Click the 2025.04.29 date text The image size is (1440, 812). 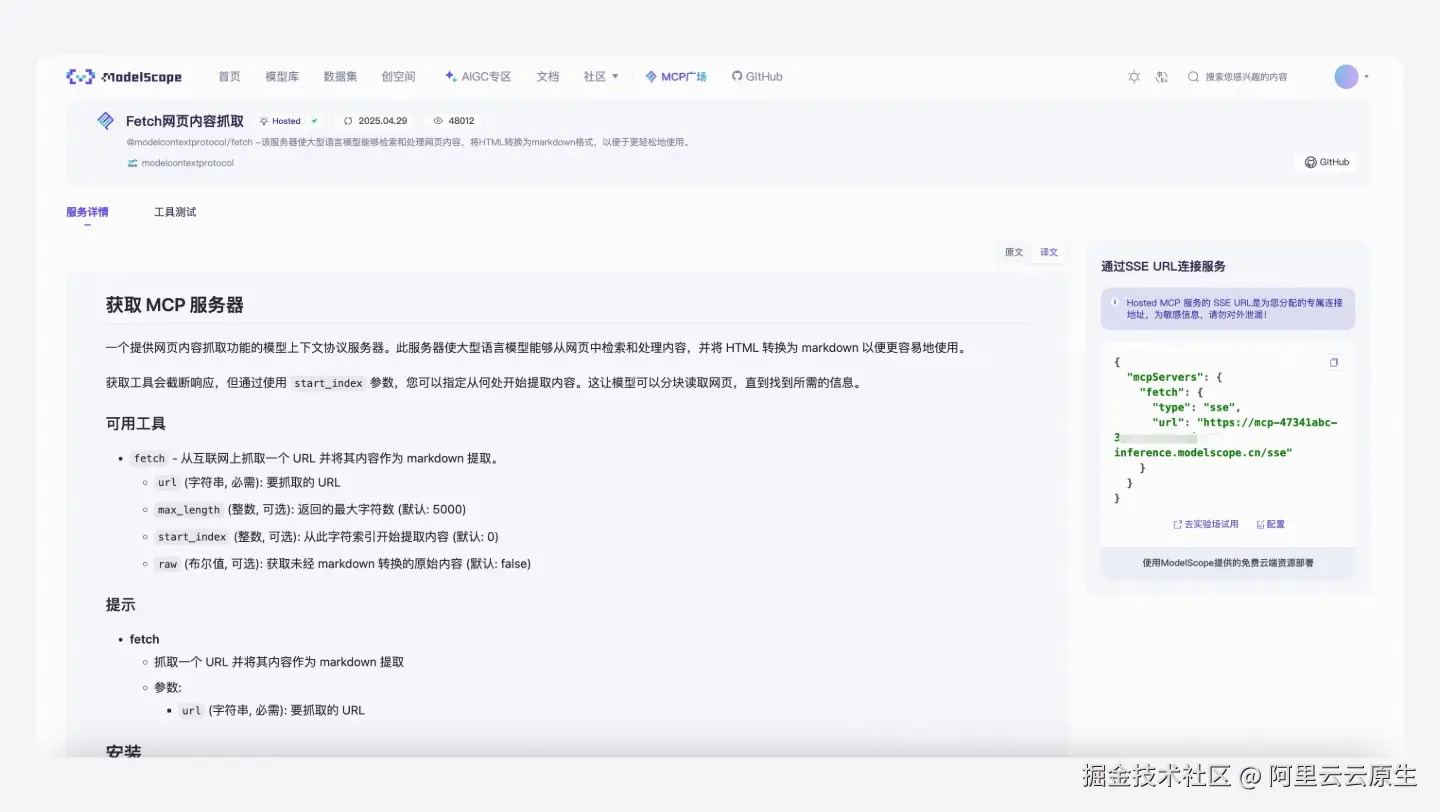point(383,121)
